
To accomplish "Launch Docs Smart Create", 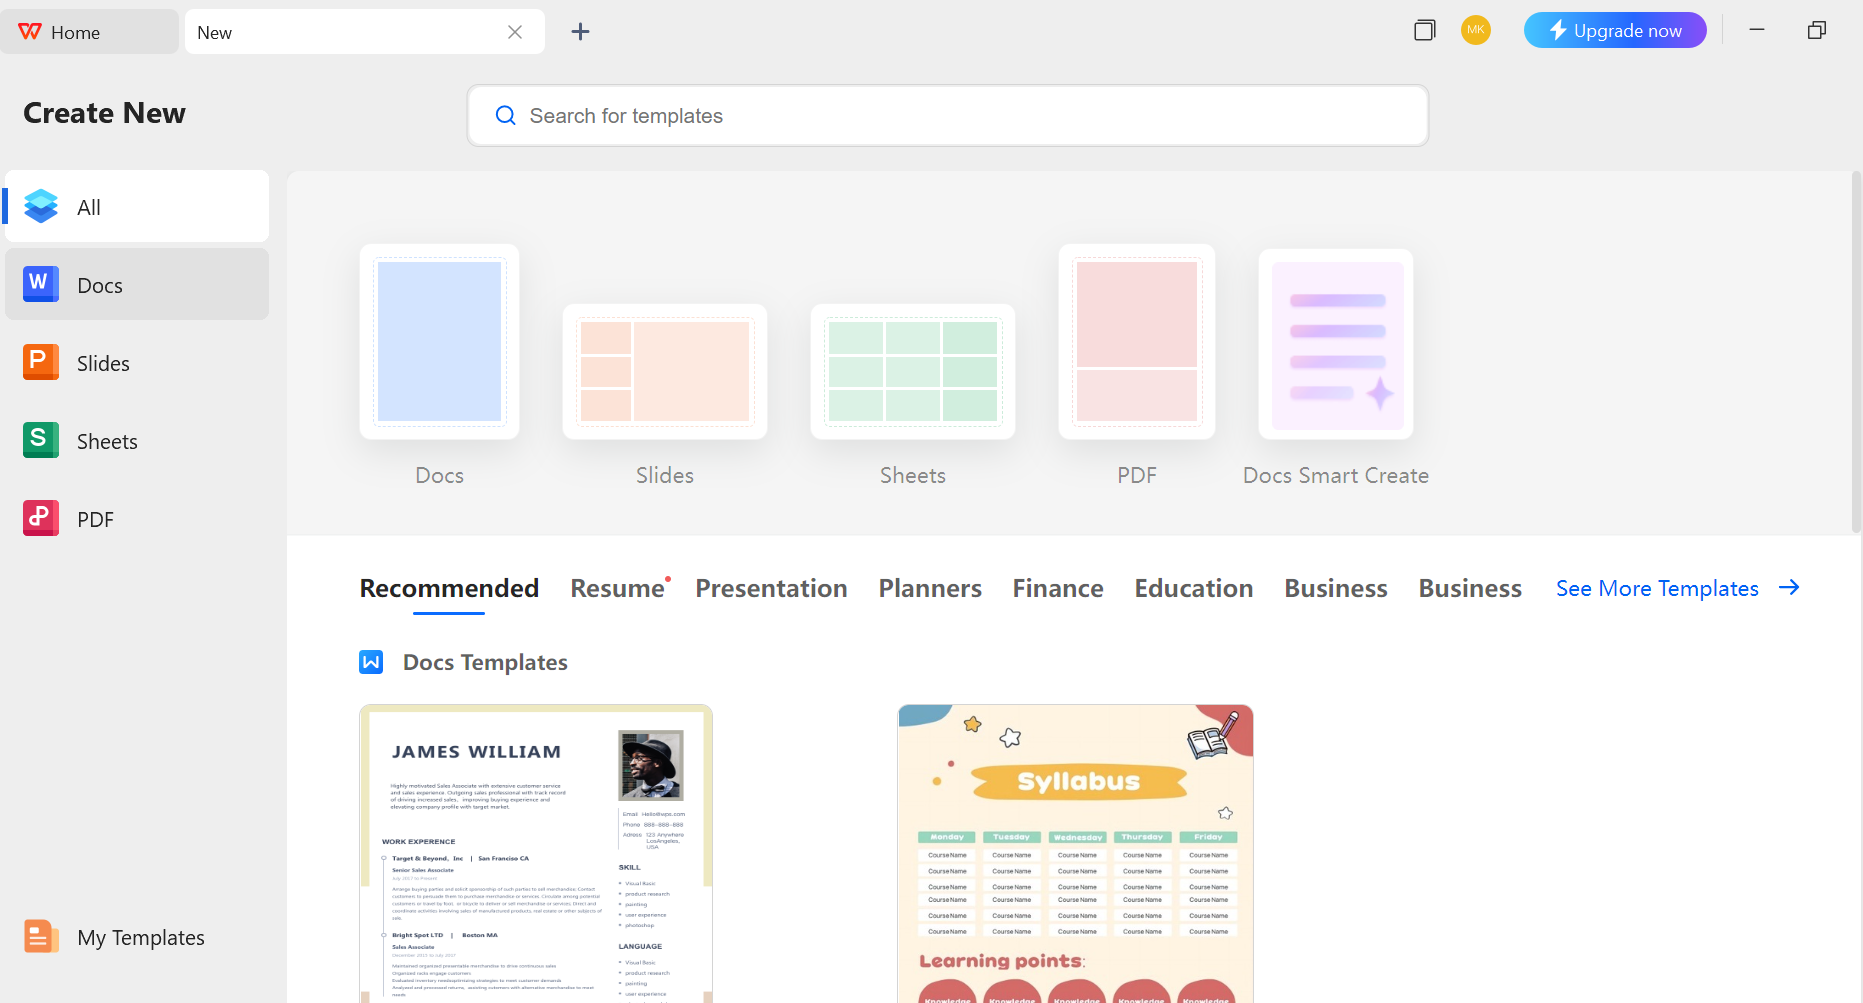I will click(1336, 345).
